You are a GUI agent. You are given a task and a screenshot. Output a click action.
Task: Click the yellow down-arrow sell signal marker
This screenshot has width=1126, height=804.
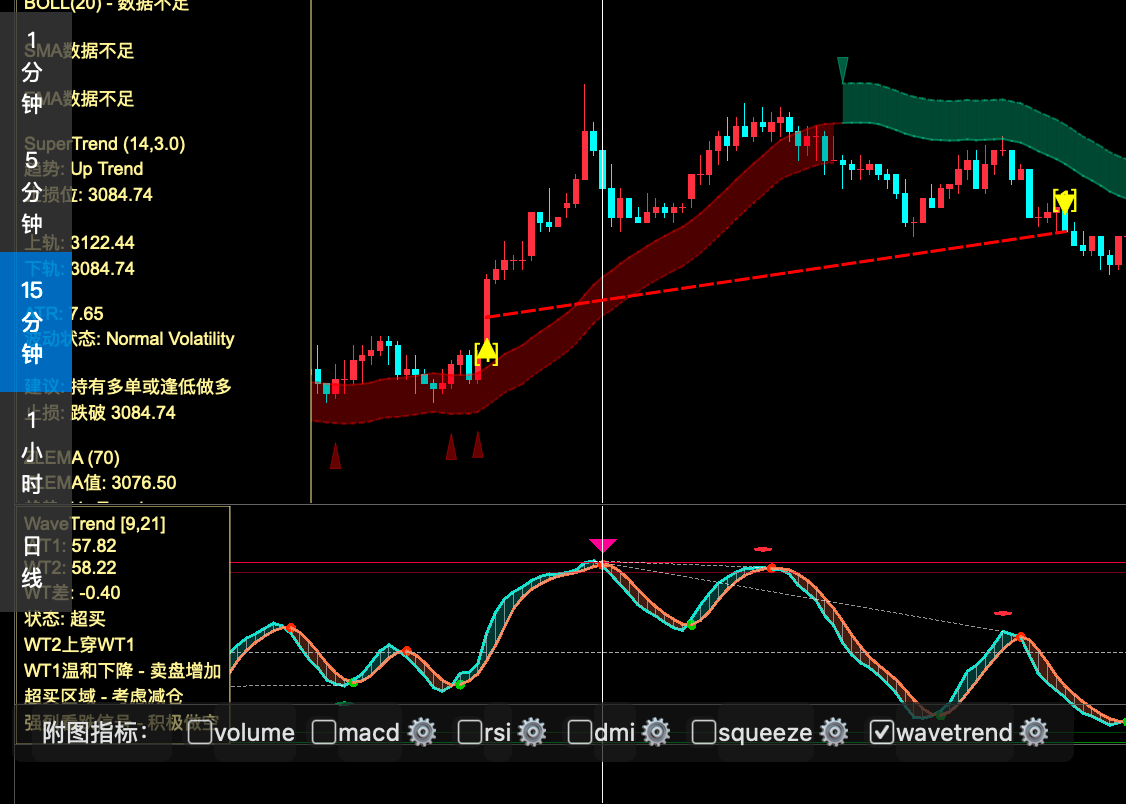point(1064,201)
